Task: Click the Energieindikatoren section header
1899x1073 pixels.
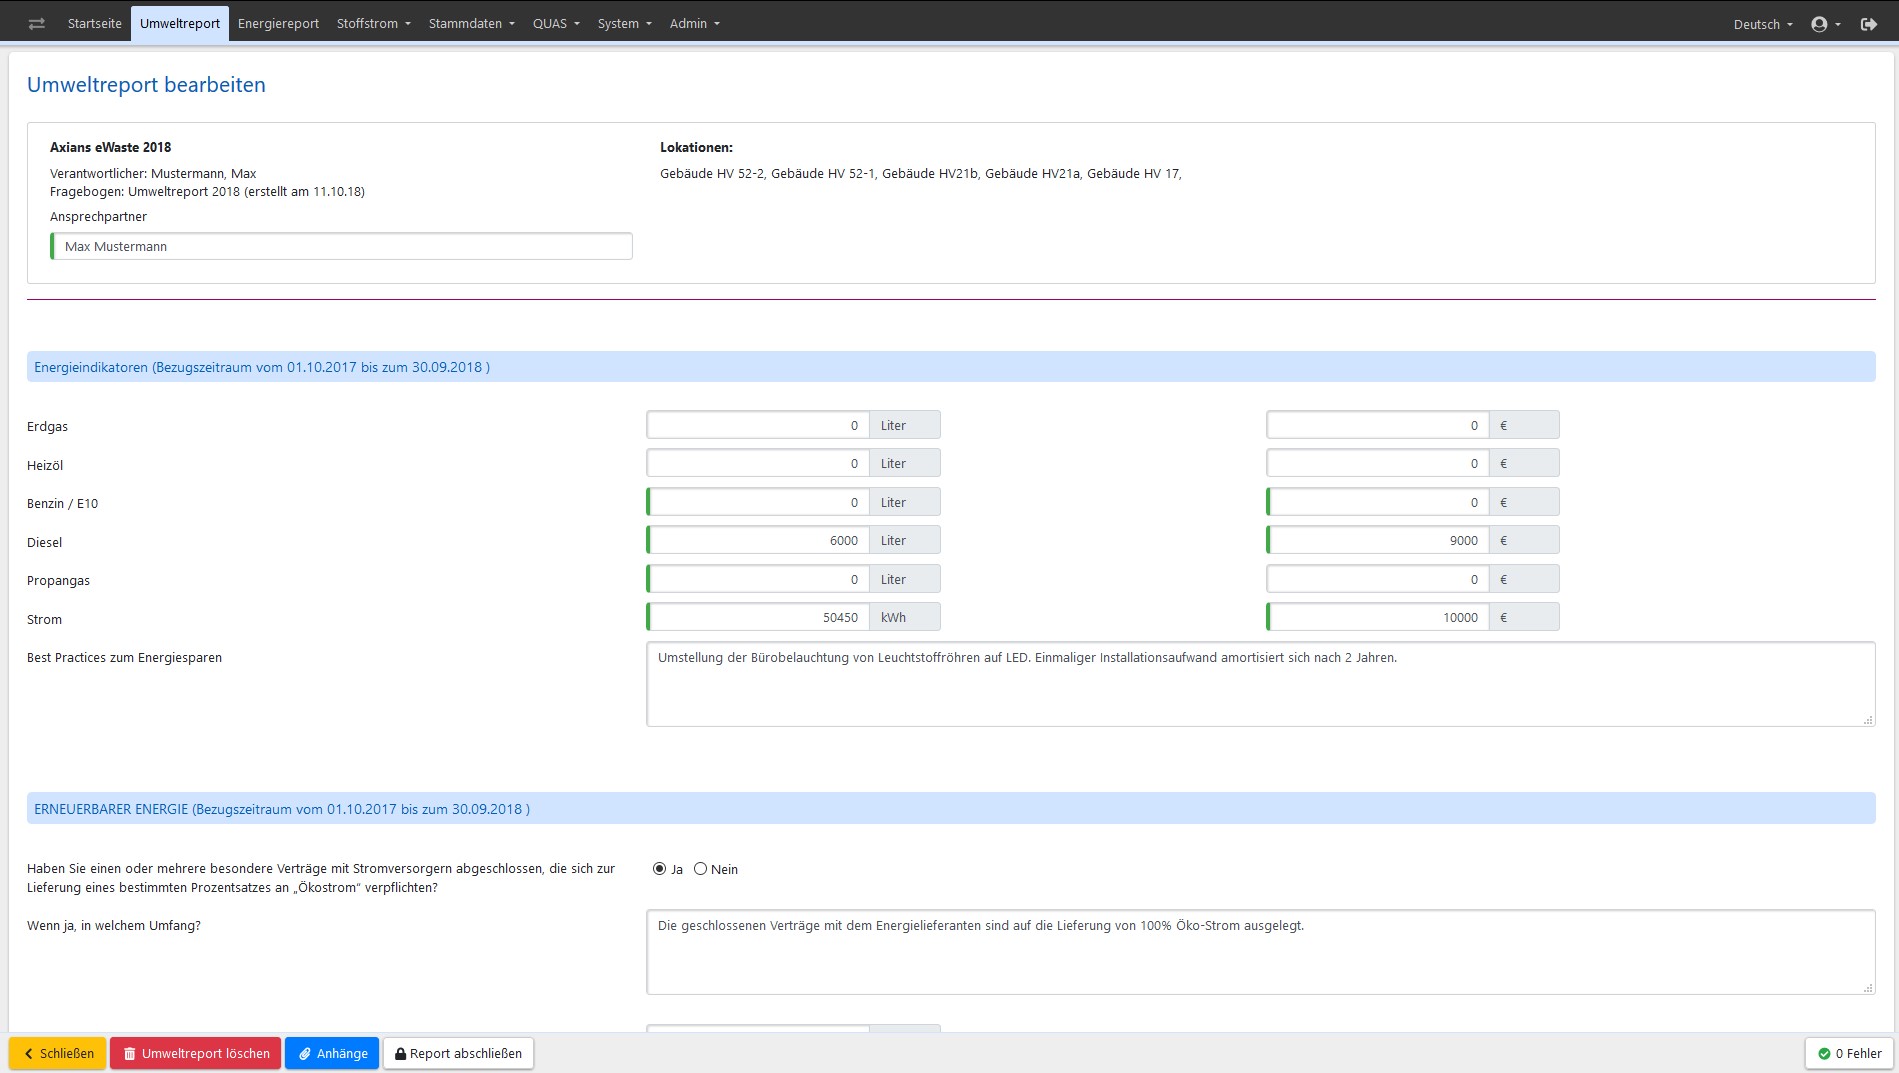Action: click(951, 367)
